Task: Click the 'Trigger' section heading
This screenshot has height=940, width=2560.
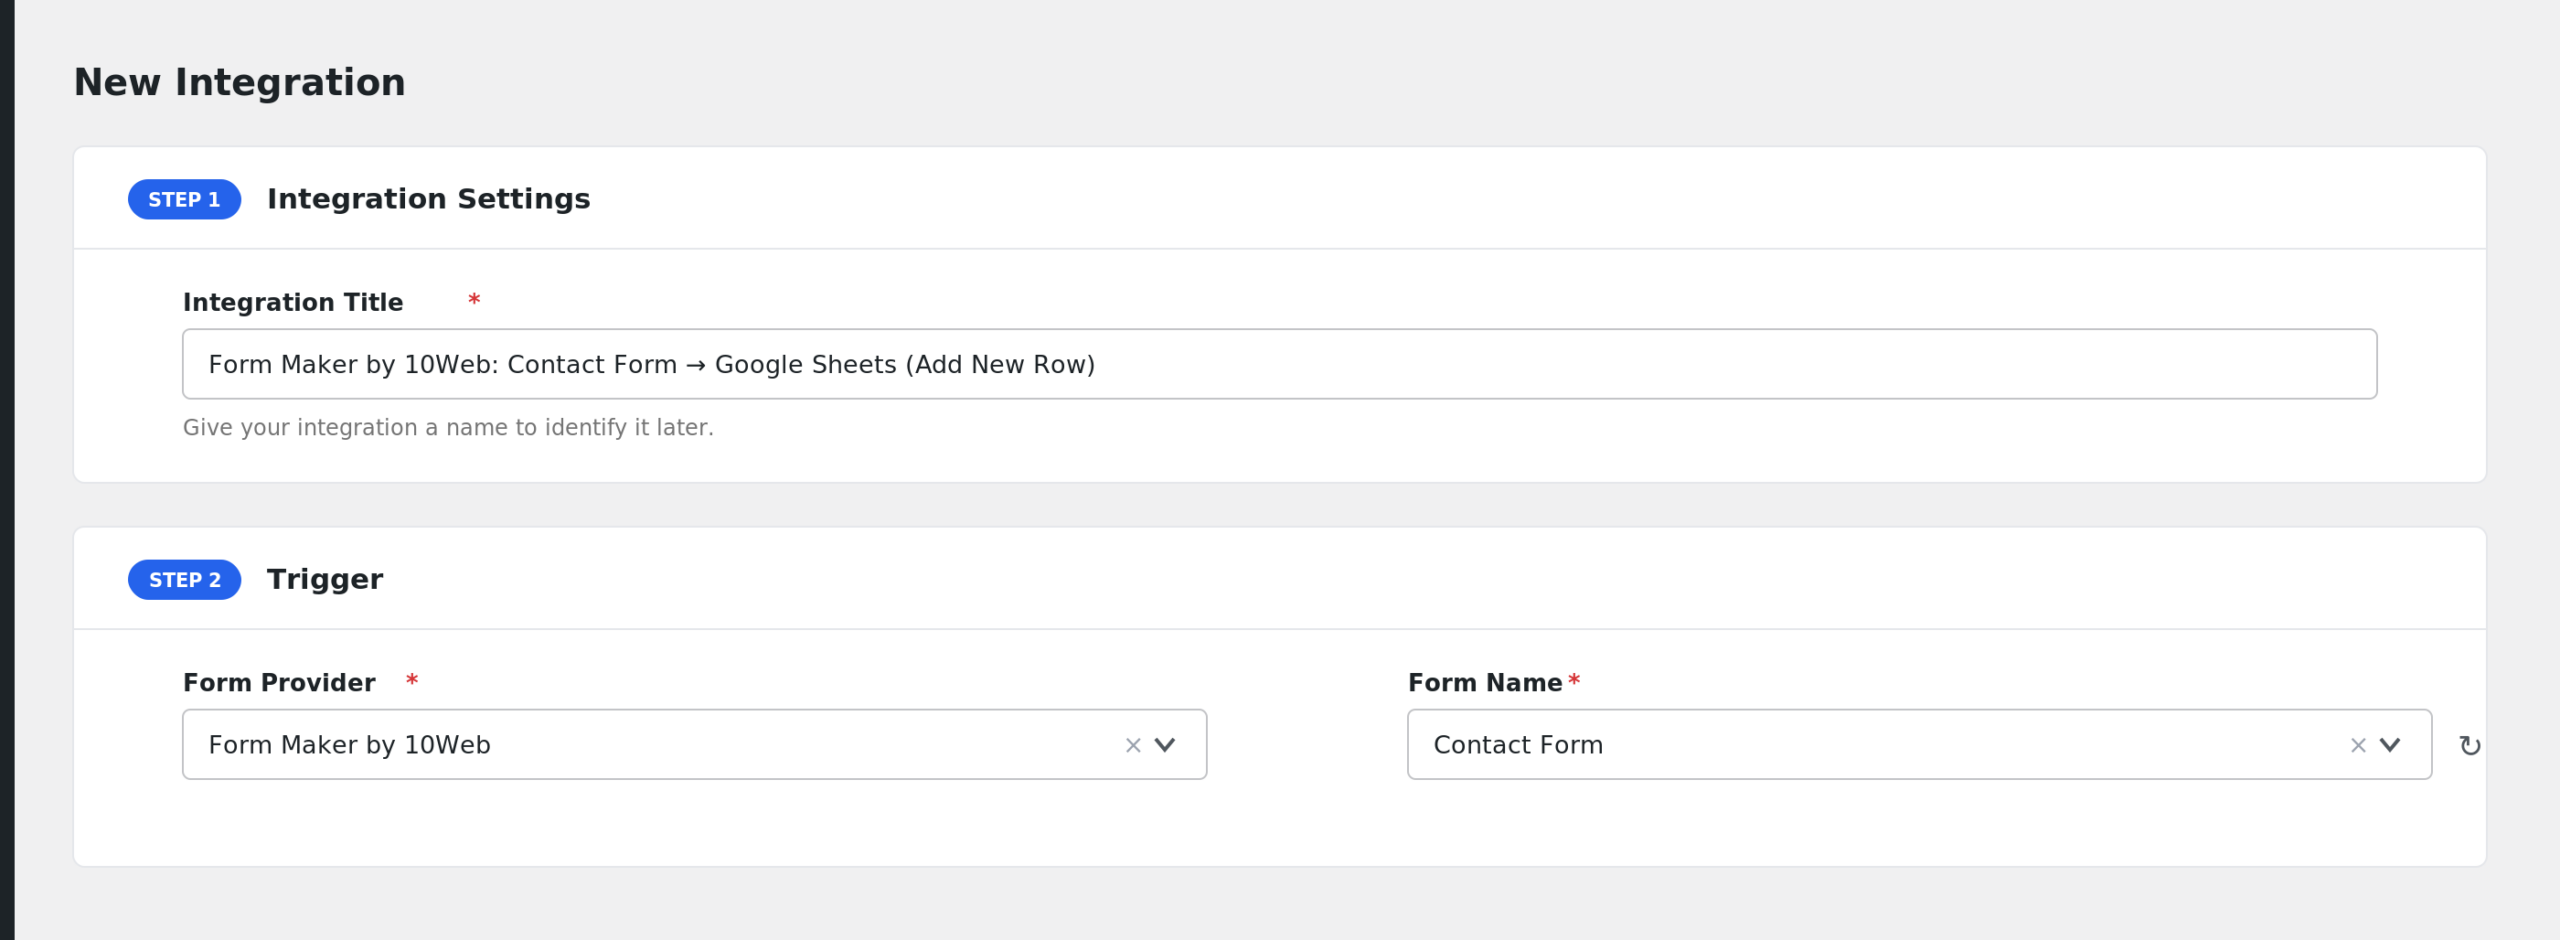Action: click(x=325, y=580)
